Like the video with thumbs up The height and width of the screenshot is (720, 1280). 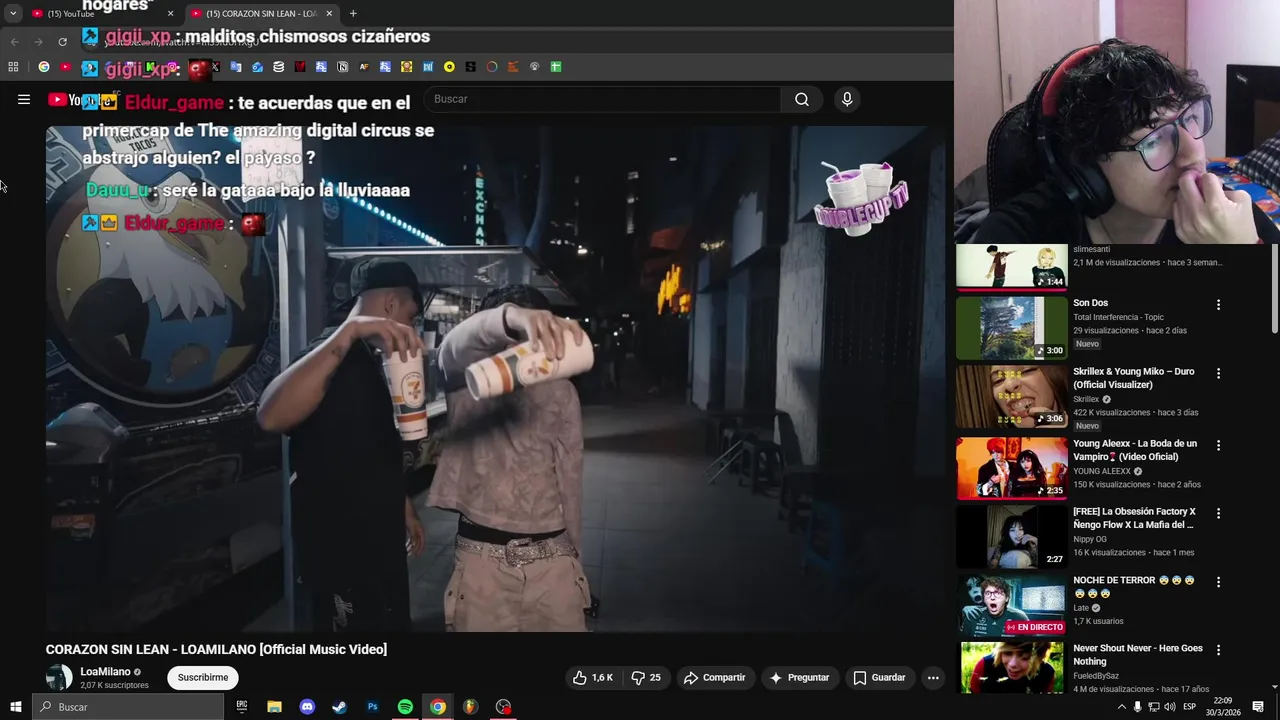tap(593, 678)
